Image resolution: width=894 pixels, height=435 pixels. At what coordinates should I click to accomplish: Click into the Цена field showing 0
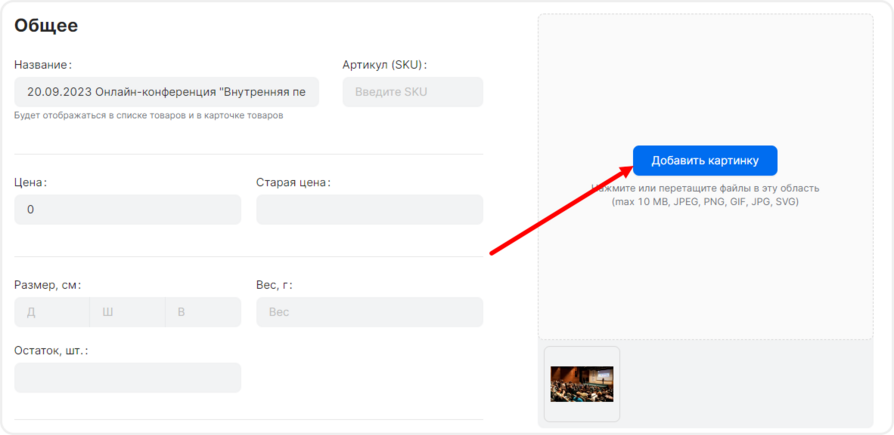(x=127, y=210)
